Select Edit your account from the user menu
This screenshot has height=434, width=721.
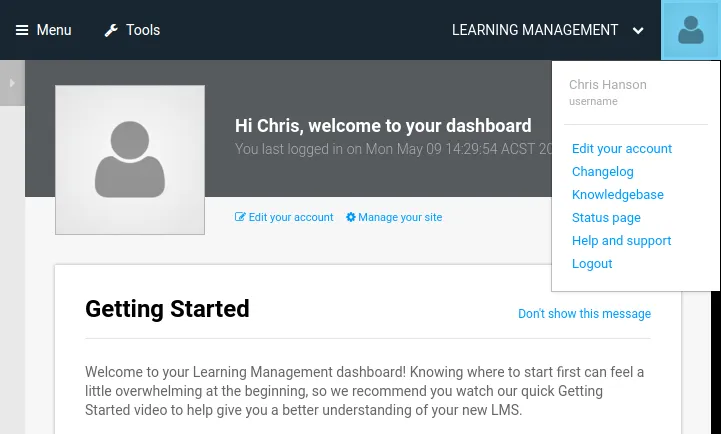[x=622, y=149]
